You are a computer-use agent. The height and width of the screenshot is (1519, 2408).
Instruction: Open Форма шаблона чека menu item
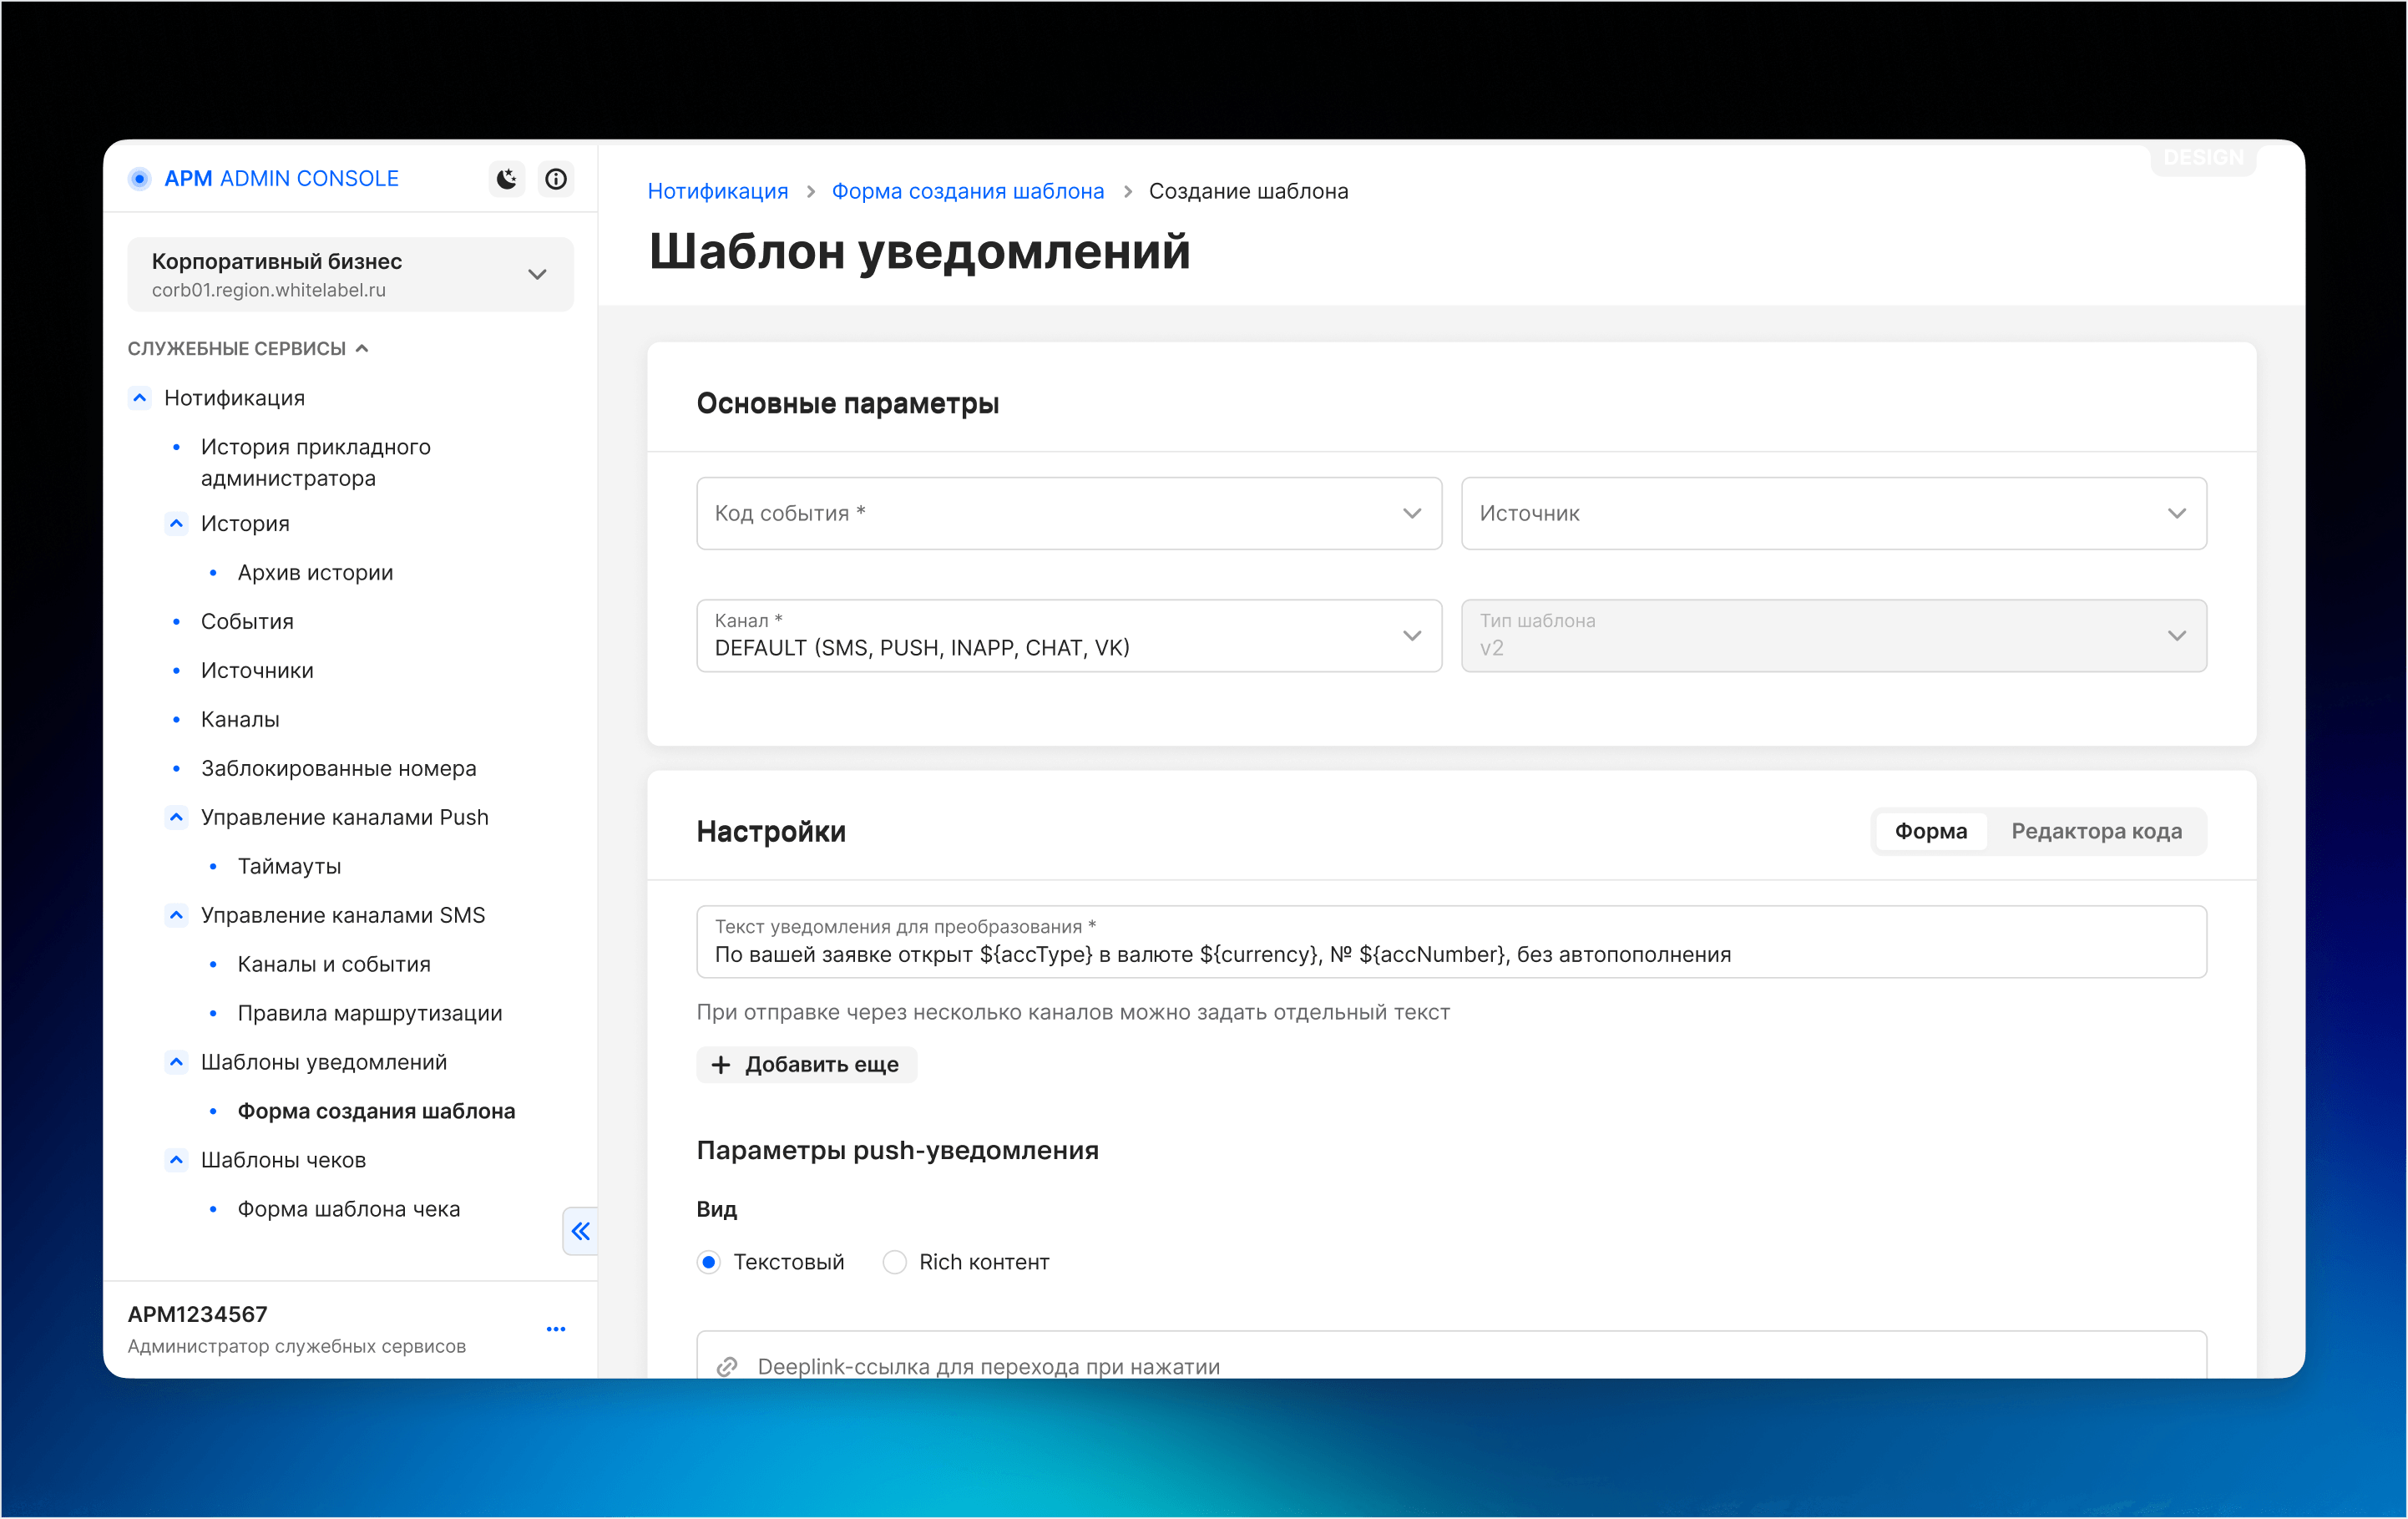(x=349, y=1209)
